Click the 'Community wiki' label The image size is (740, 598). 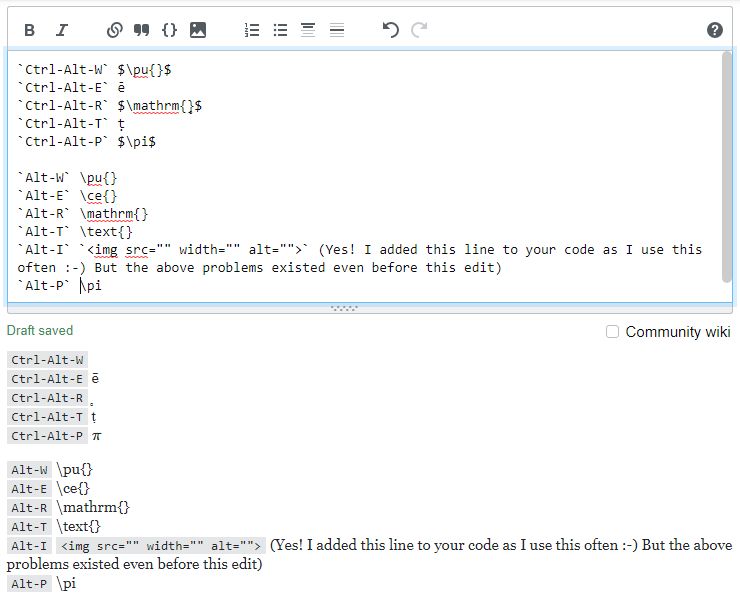click(x=678, y=332)
